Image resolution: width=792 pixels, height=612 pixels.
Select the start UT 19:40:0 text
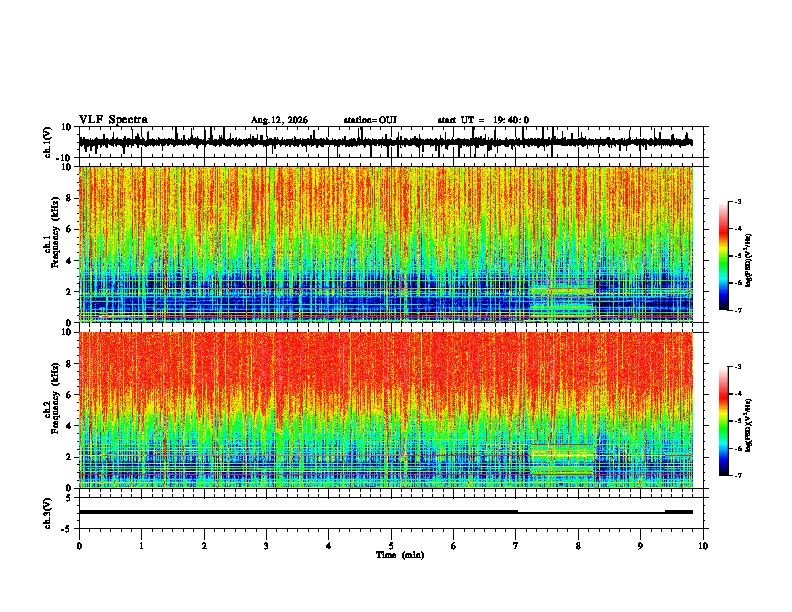(483, 120)
